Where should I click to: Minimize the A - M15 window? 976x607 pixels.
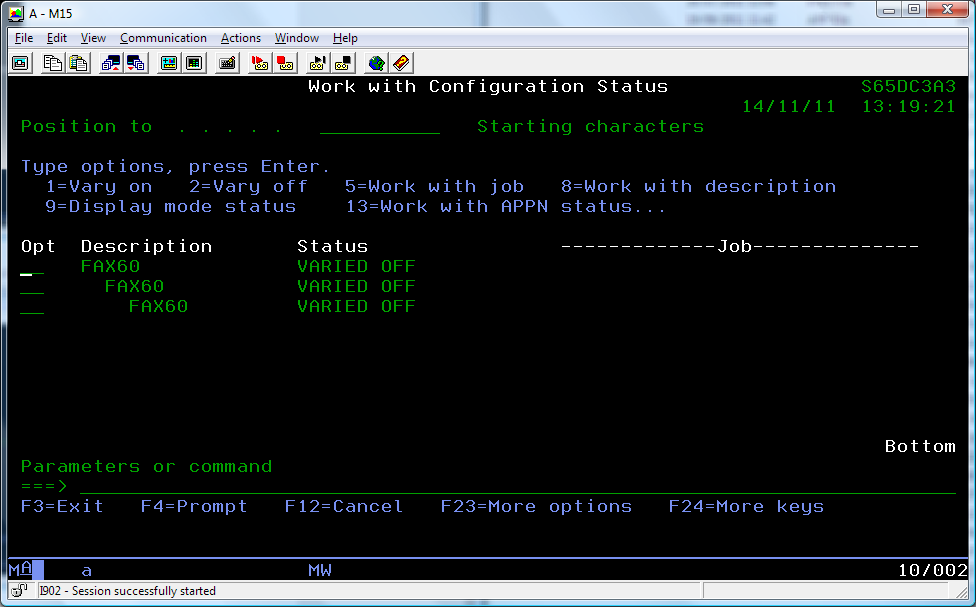tap(889, 10)
